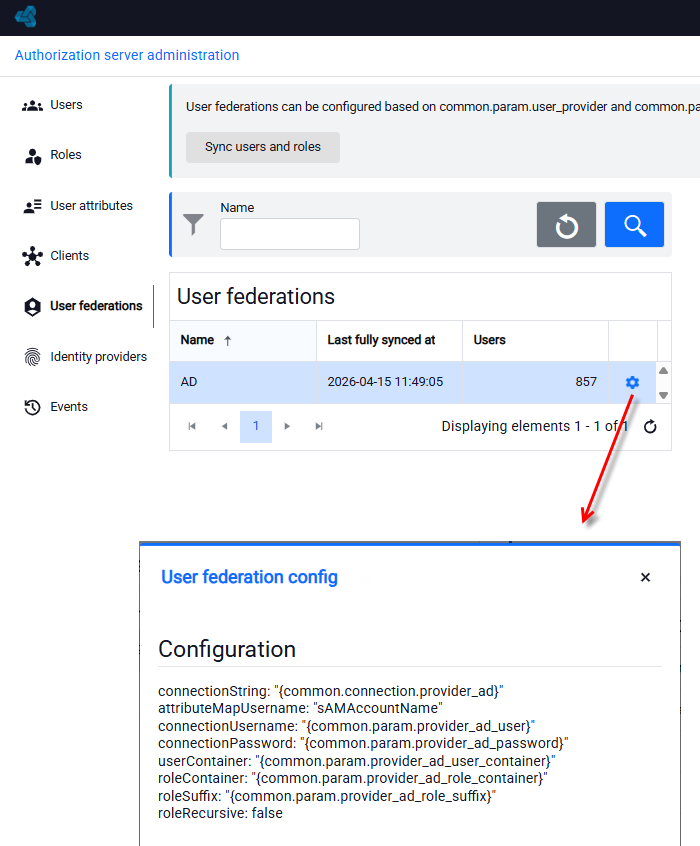Click the connectionString configuration line
Screen dimensions: 700x846
tap(331, 691)
